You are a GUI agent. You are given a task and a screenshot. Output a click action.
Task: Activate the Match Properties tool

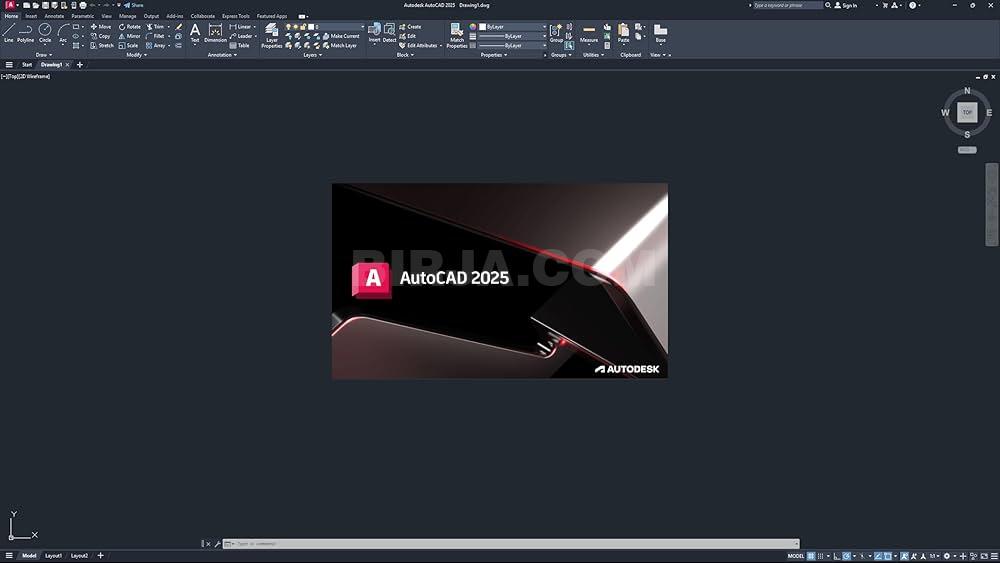[457, 34]
